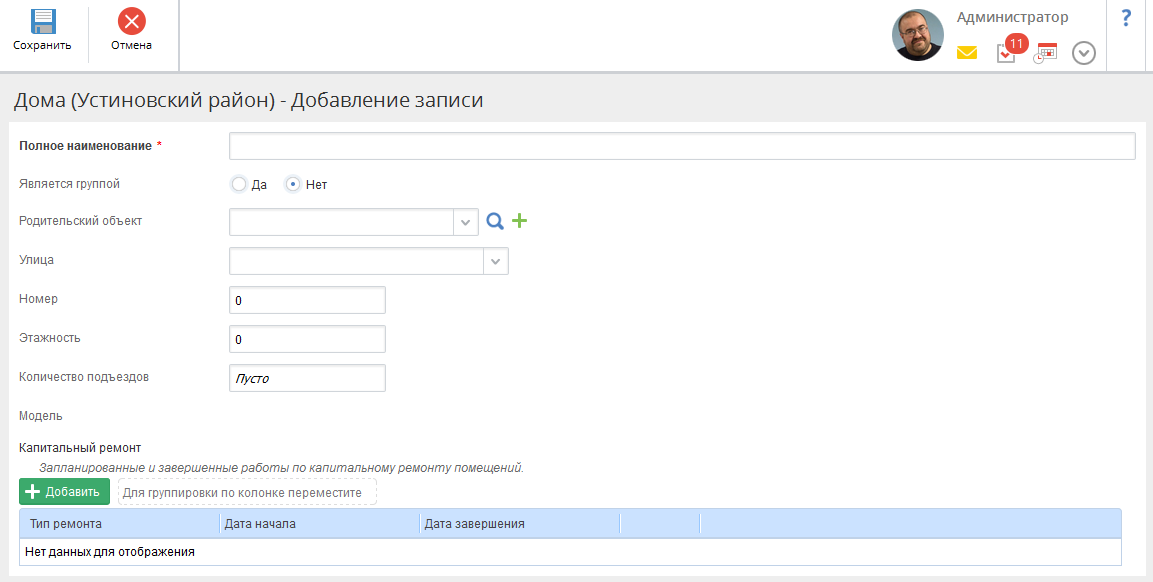
Task: Click the Администратор user name
Action: click(x=1012, y=17)
